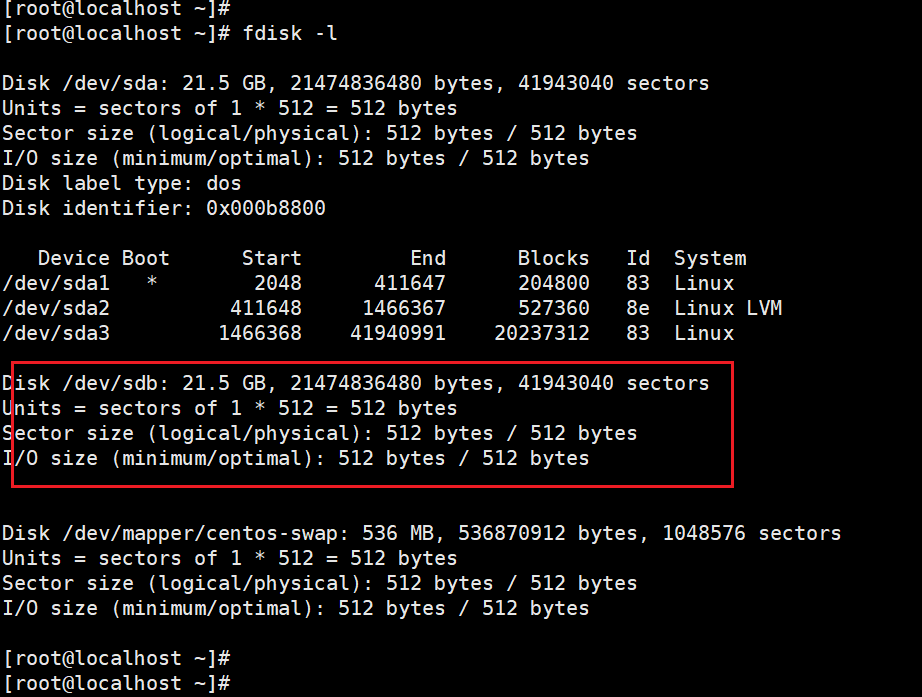Click the End column header
This screenshot has height=697, width=922.
coord(428,258)
